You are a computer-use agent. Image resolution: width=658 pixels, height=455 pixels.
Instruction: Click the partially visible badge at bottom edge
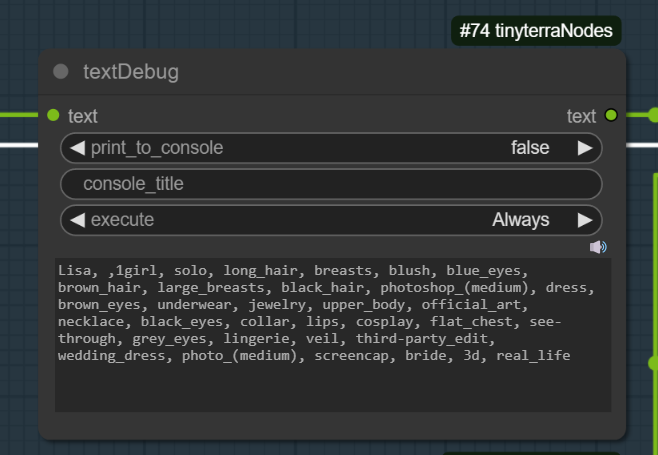[x=532, y=451]
